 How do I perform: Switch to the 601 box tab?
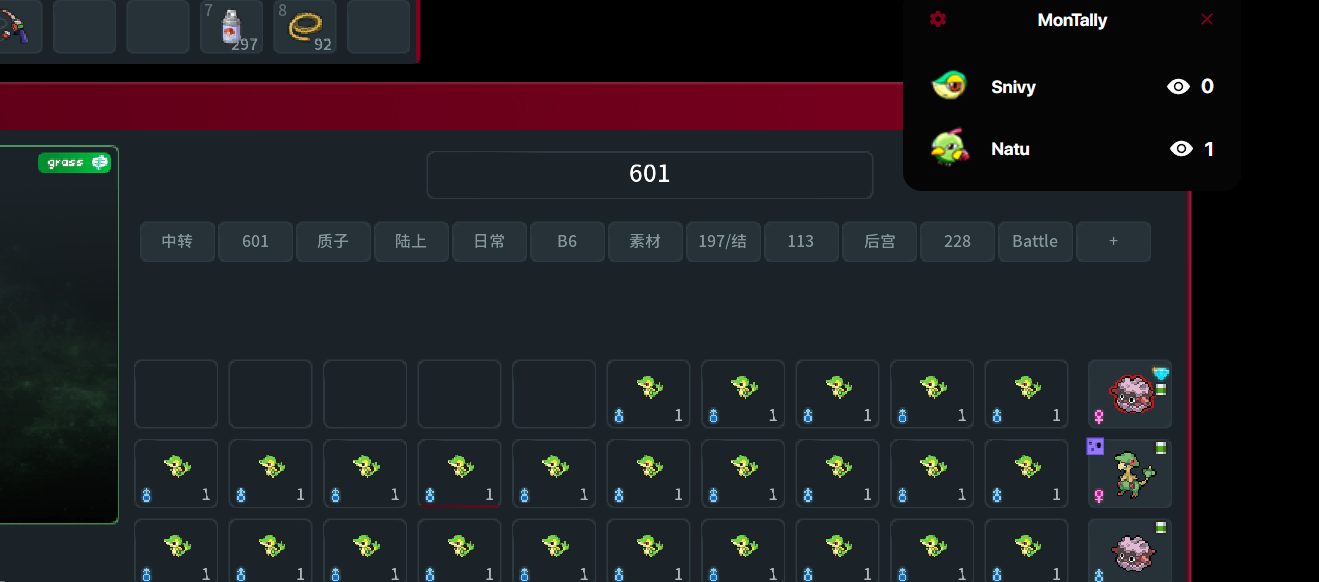point(255,242)
